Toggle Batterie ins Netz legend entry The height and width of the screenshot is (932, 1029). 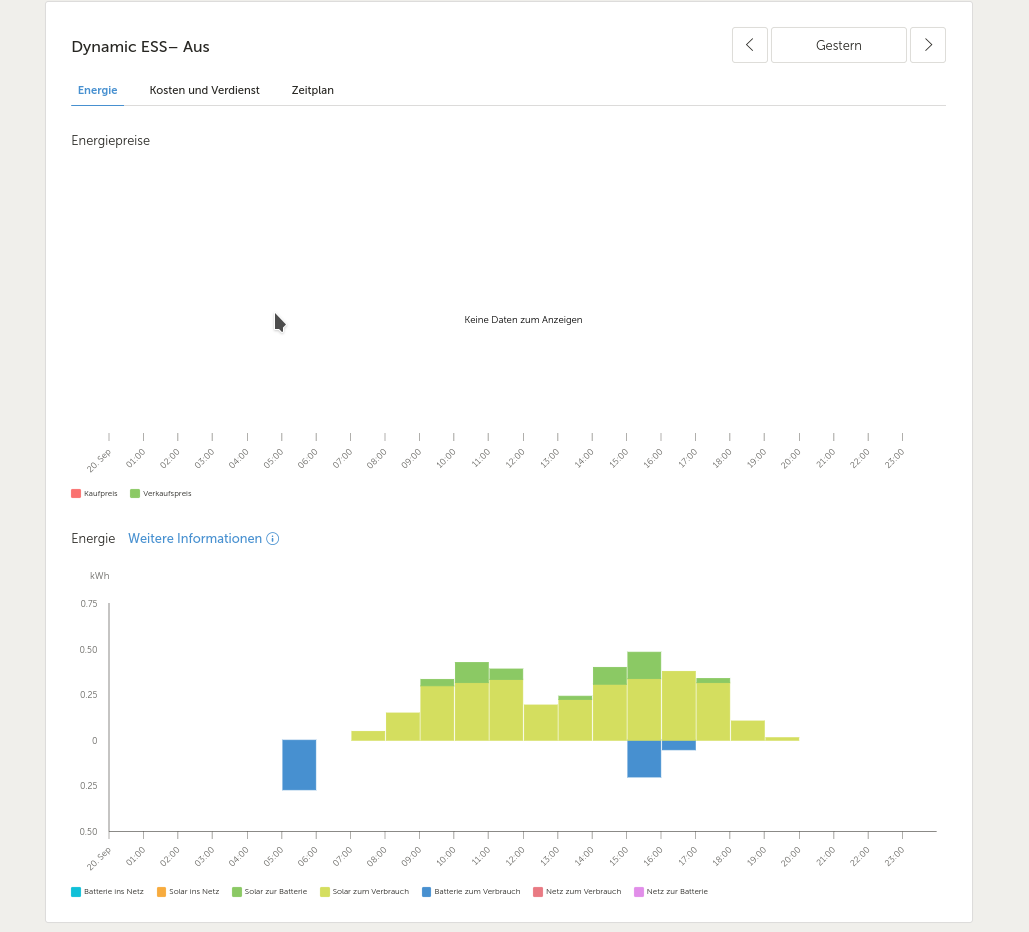pos(108,892)
